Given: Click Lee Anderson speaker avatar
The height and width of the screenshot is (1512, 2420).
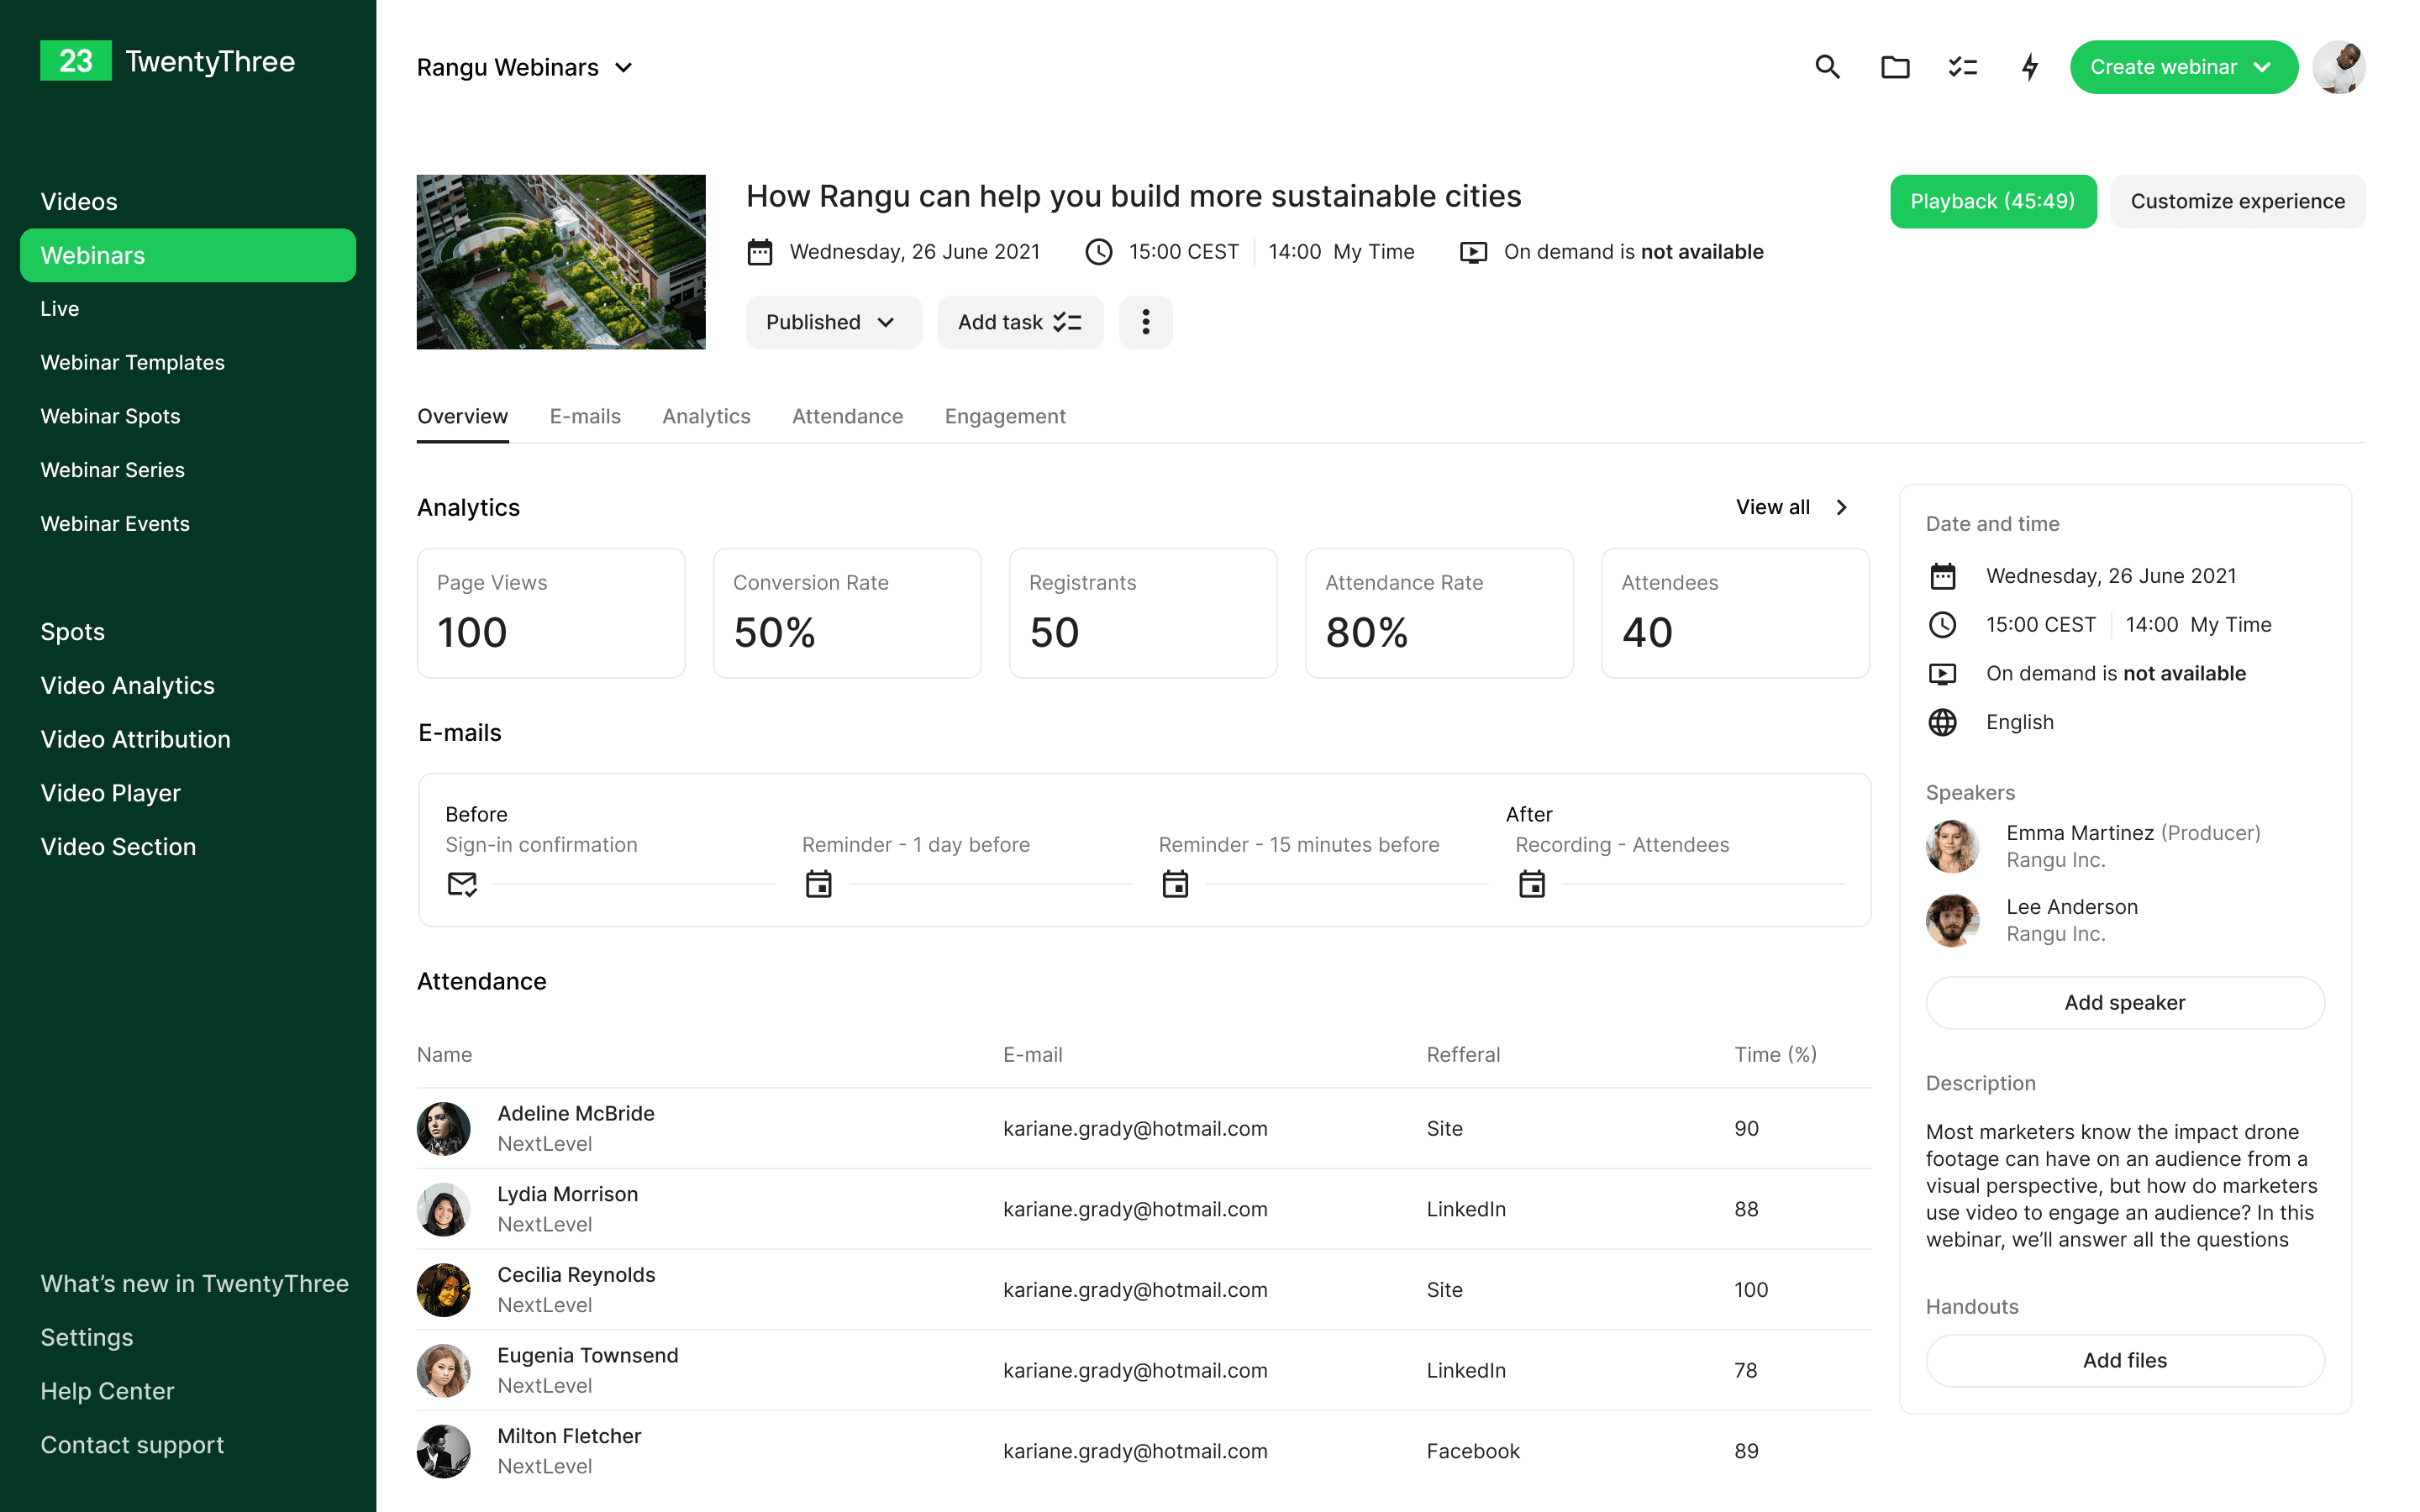Looking at the screenshot, I should click(x=1953, y=920).
